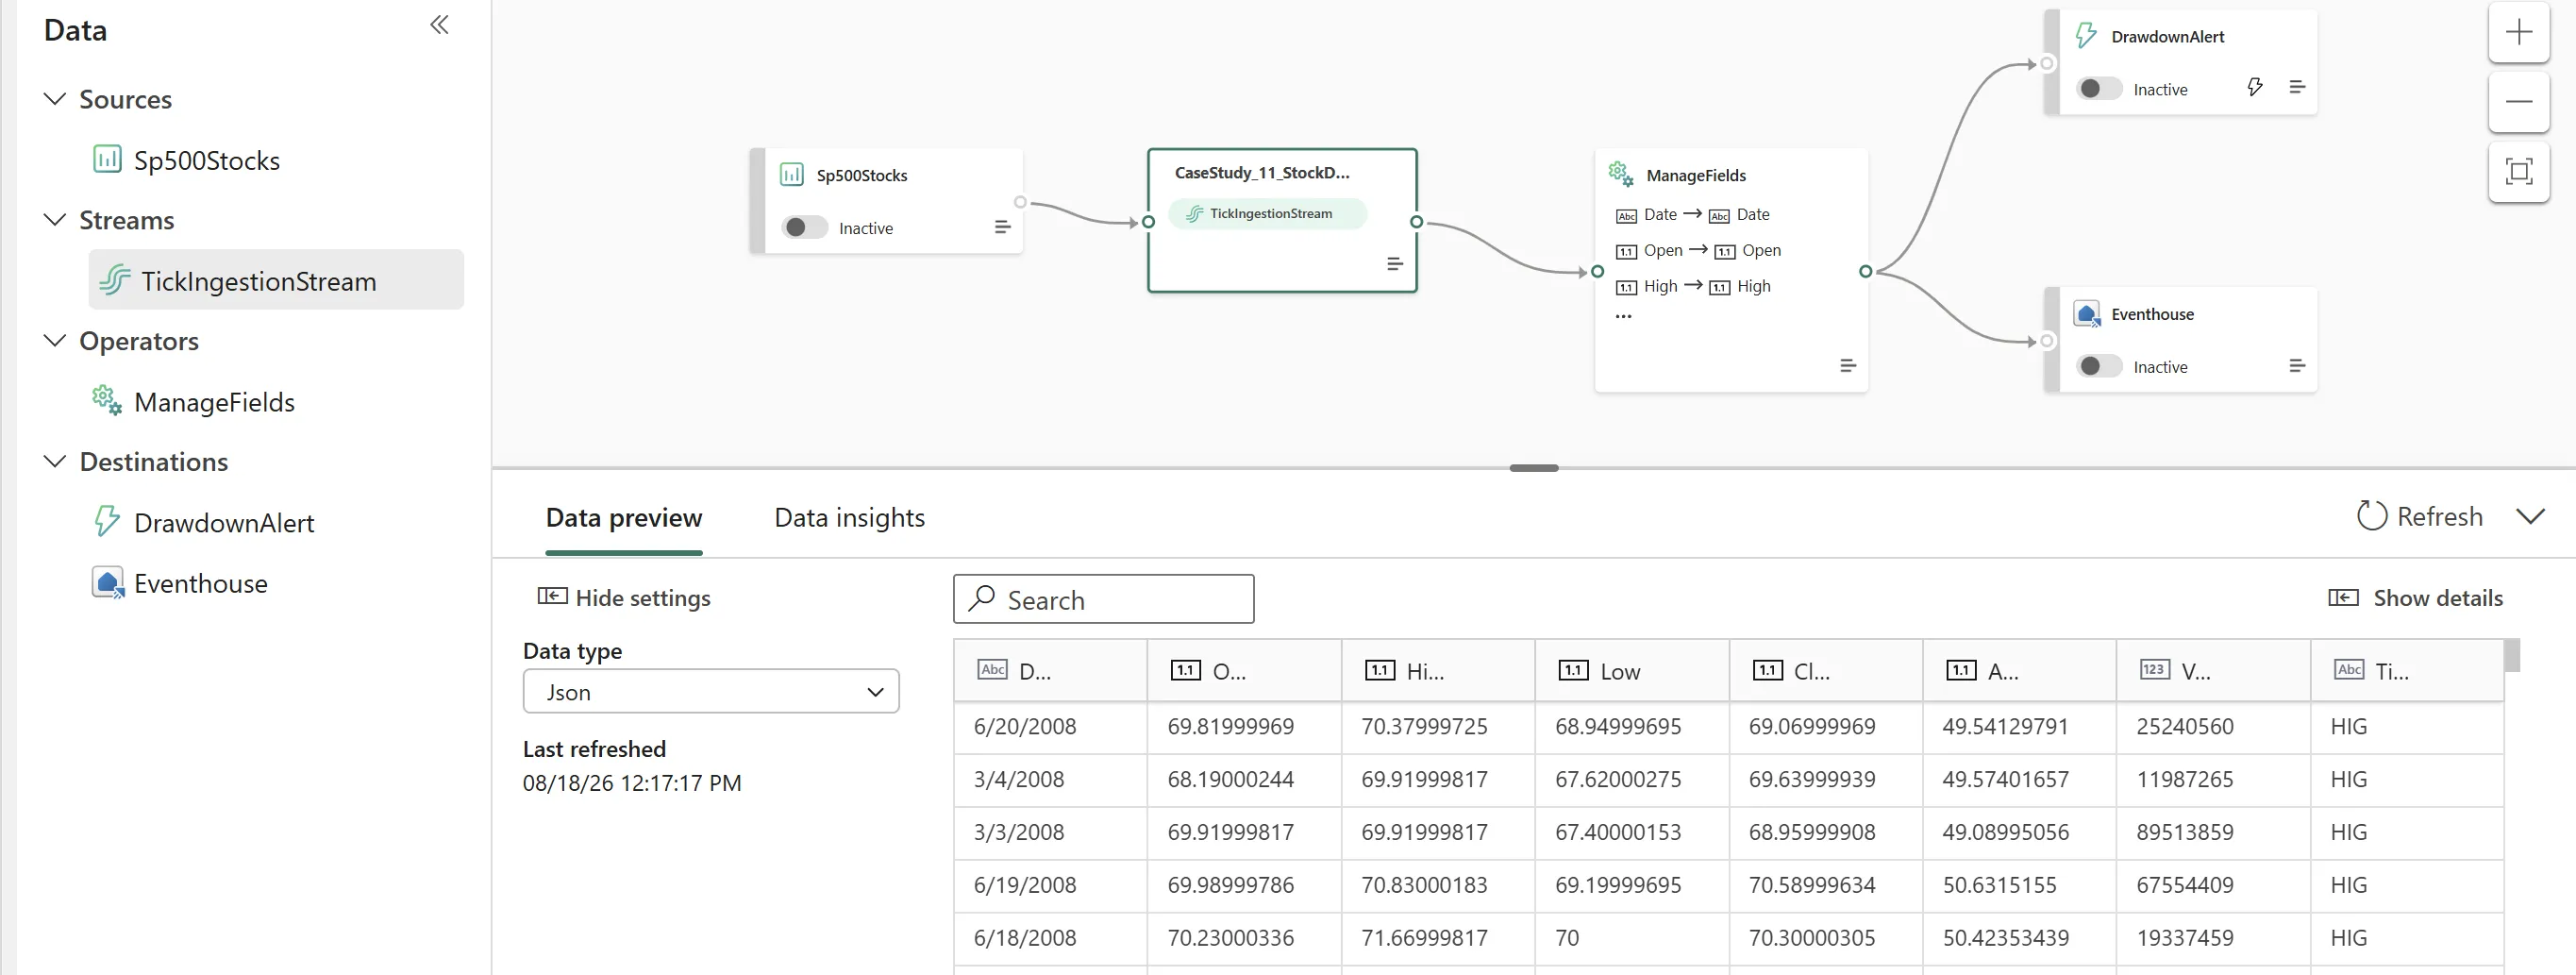Collapse the Data panel with the double-chevron icon
Image resolution: width=2576 pixels, height=975 pixels.
[439, 25]
